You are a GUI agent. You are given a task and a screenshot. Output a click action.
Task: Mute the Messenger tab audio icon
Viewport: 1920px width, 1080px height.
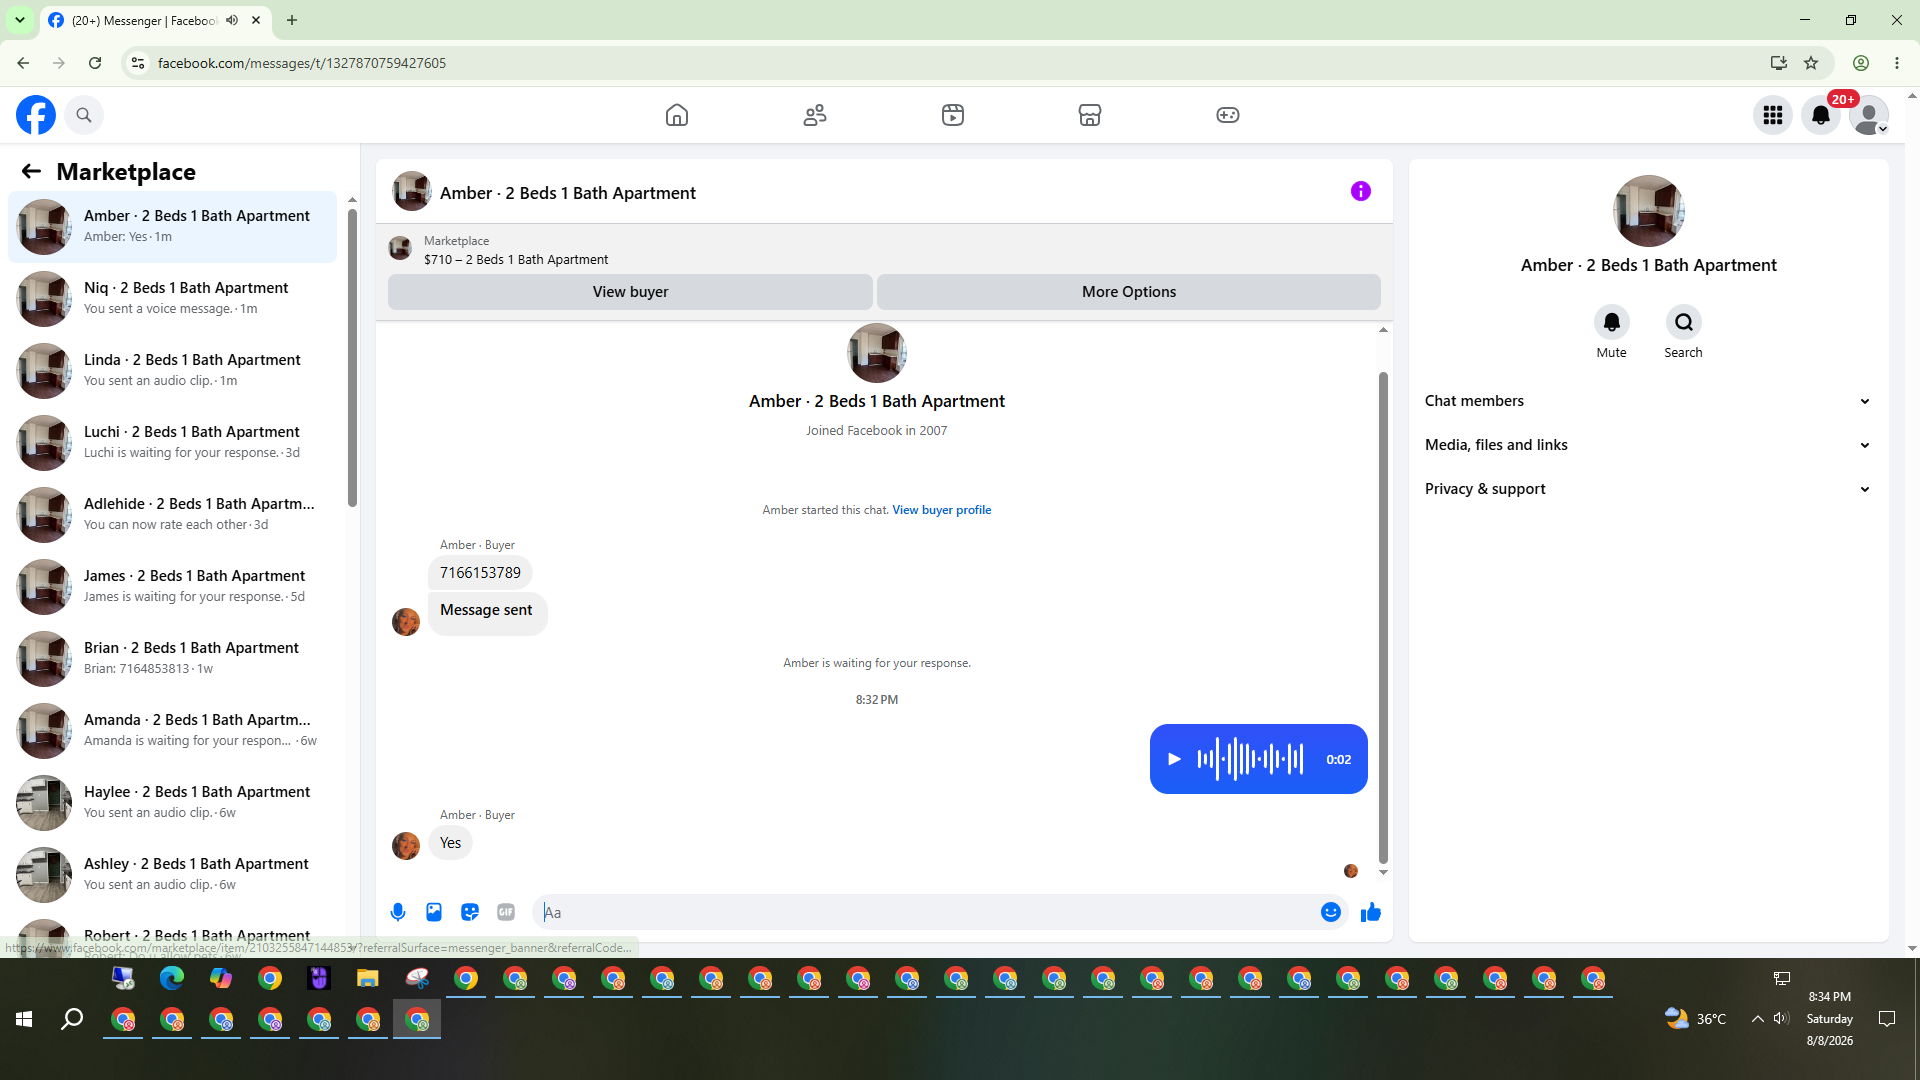point(232,20)
